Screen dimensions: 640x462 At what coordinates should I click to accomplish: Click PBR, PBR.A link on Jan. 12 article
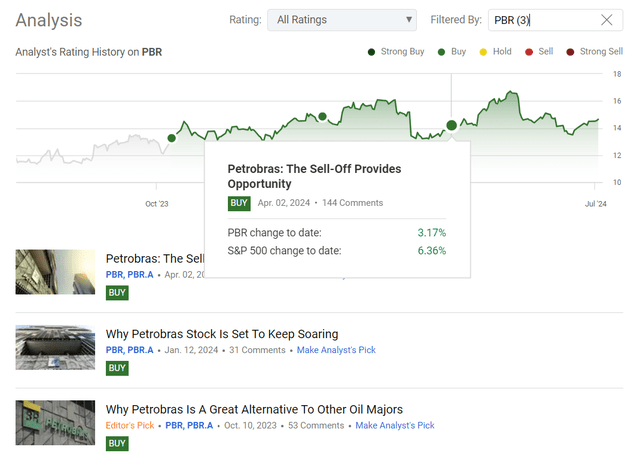129,350
